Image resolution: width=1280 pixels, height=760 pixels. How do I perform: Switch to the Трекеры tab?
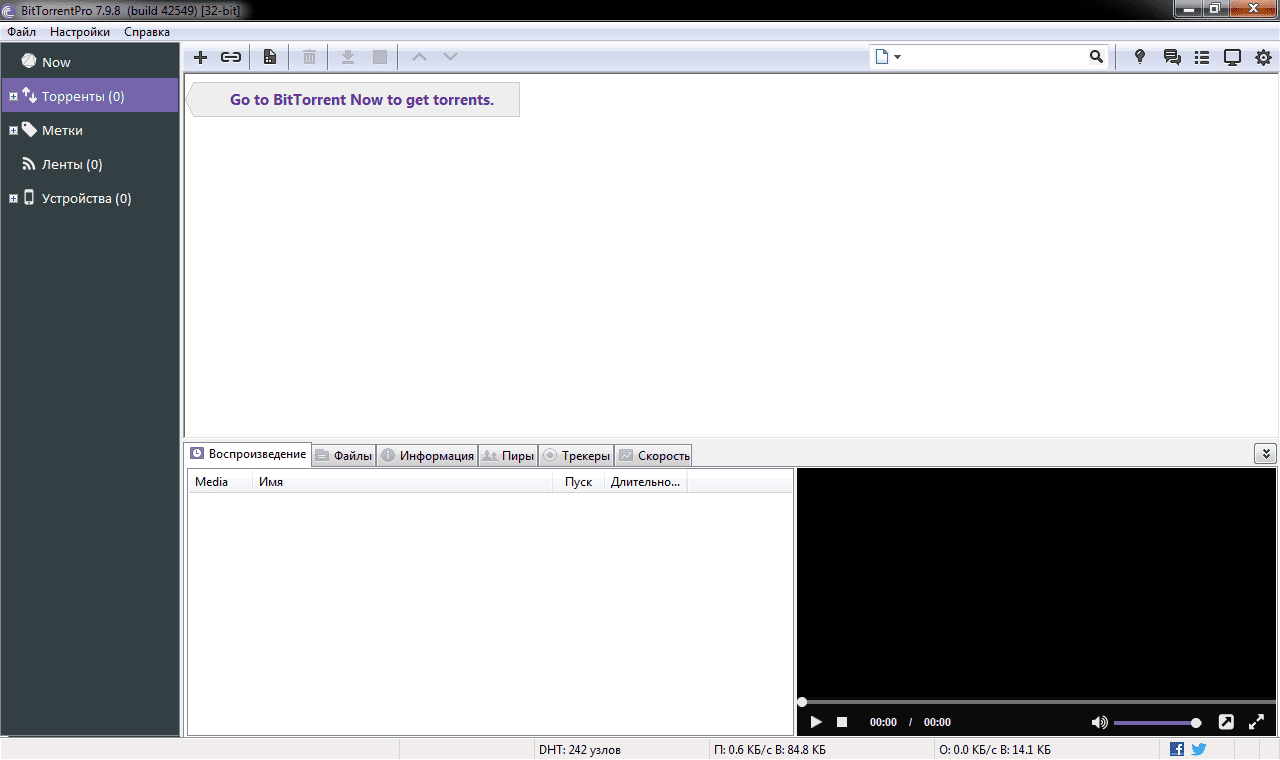click(x=576, y=456)
